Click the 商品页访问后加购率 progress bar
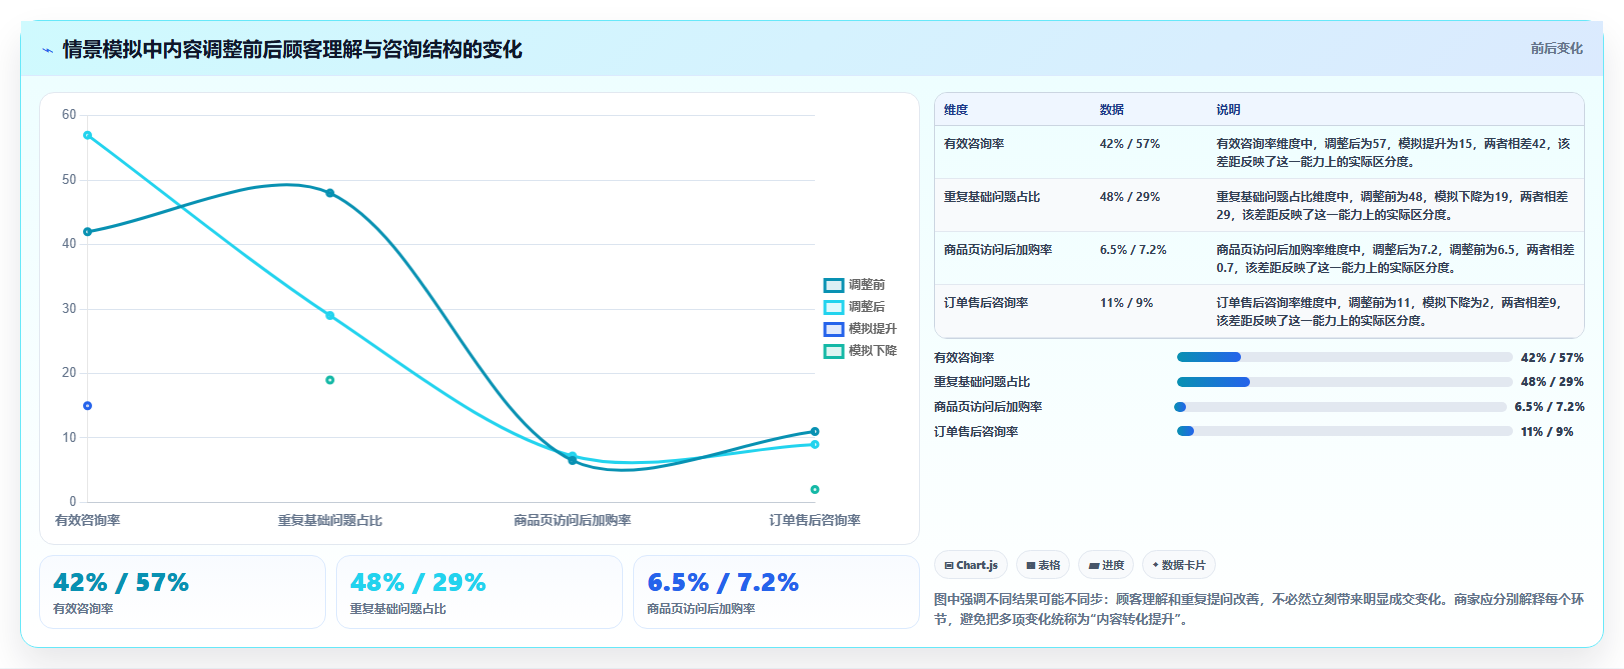This screenshot has width=1624, height=669. pyautogui.click(x=1340, y=407)
